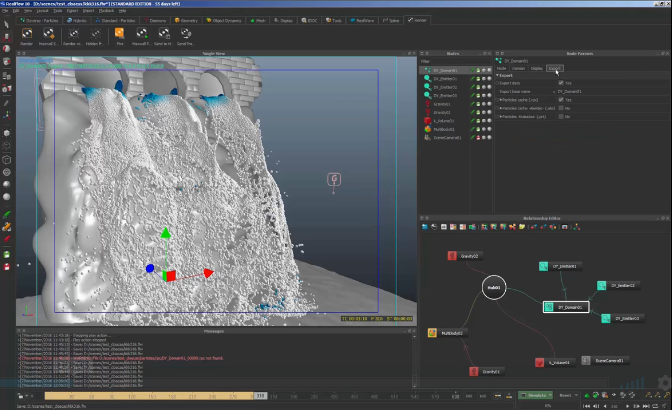
Task: Click the Render vi... shelf icon
Action: pos(73,34)
